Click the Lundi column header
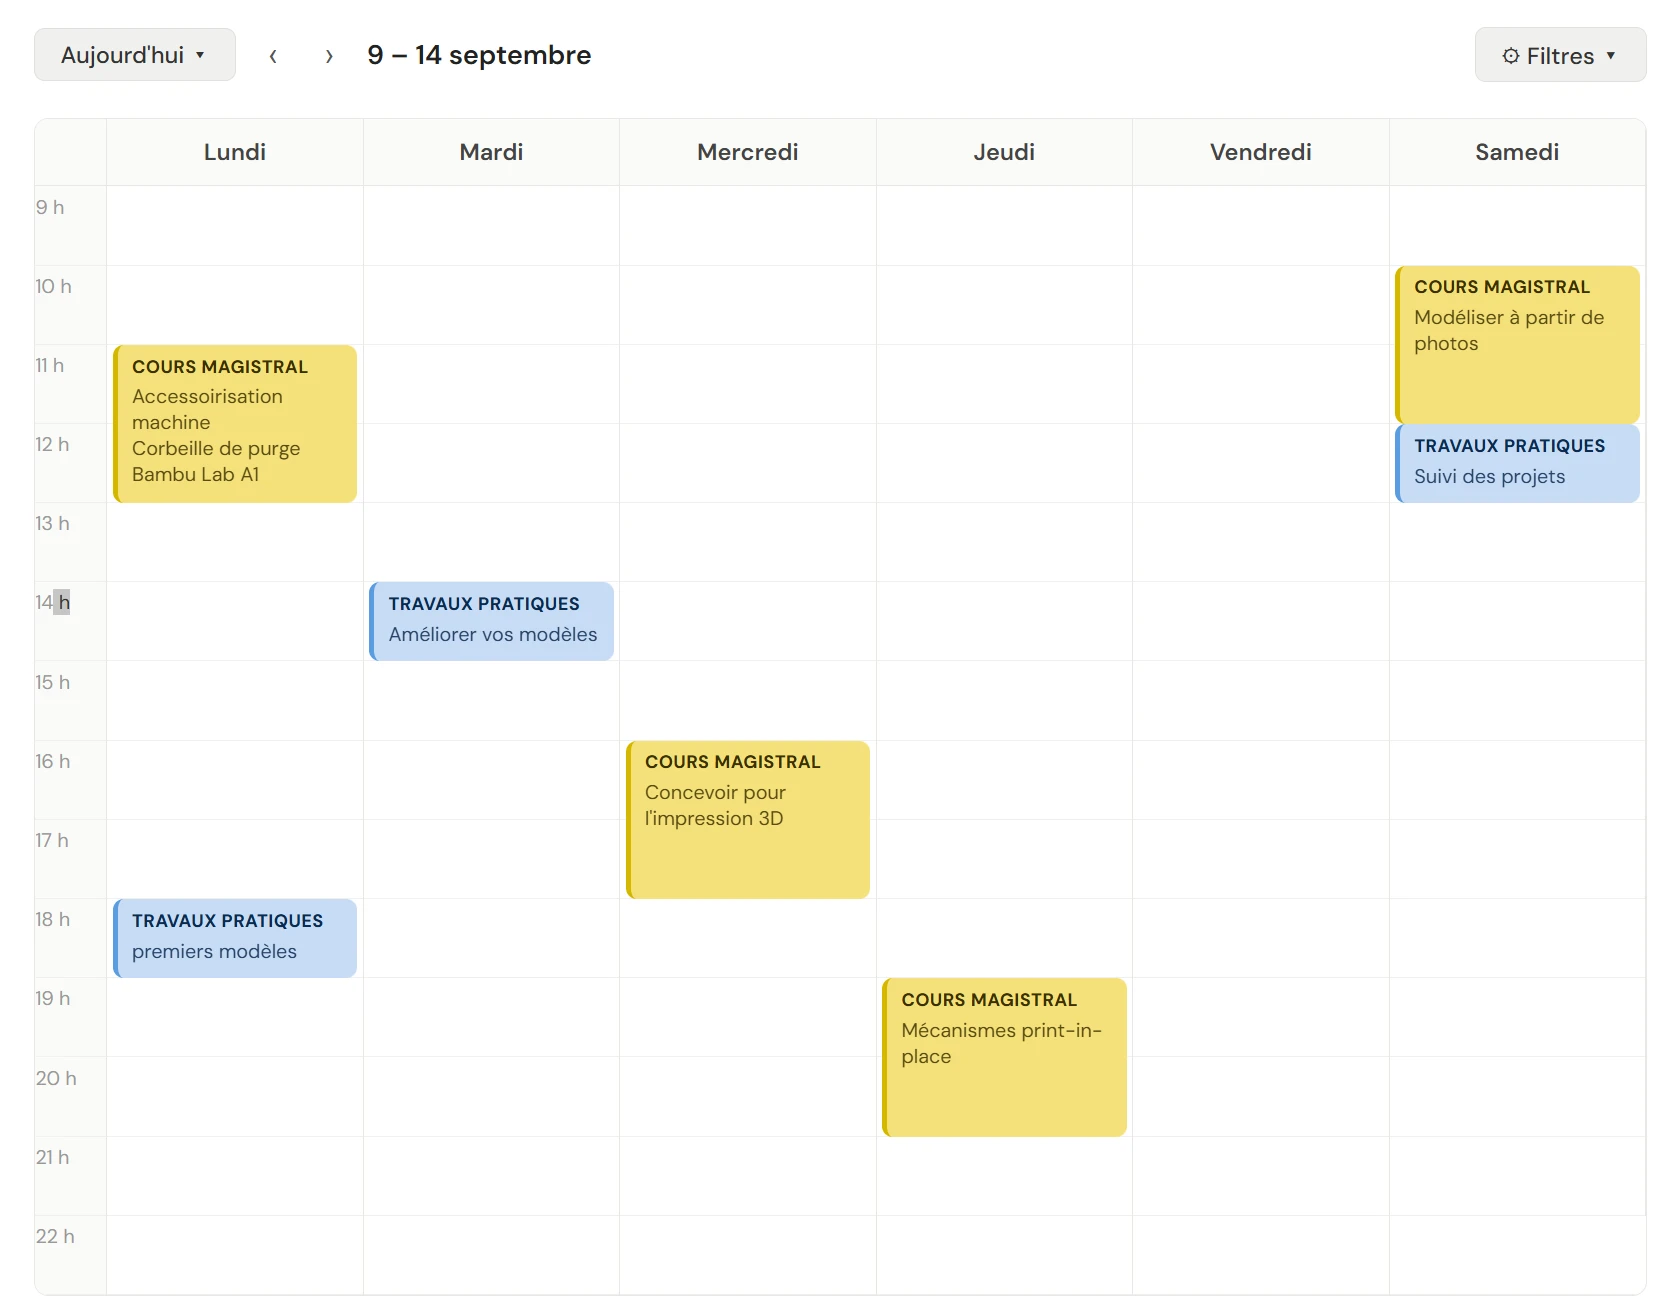 234,152
